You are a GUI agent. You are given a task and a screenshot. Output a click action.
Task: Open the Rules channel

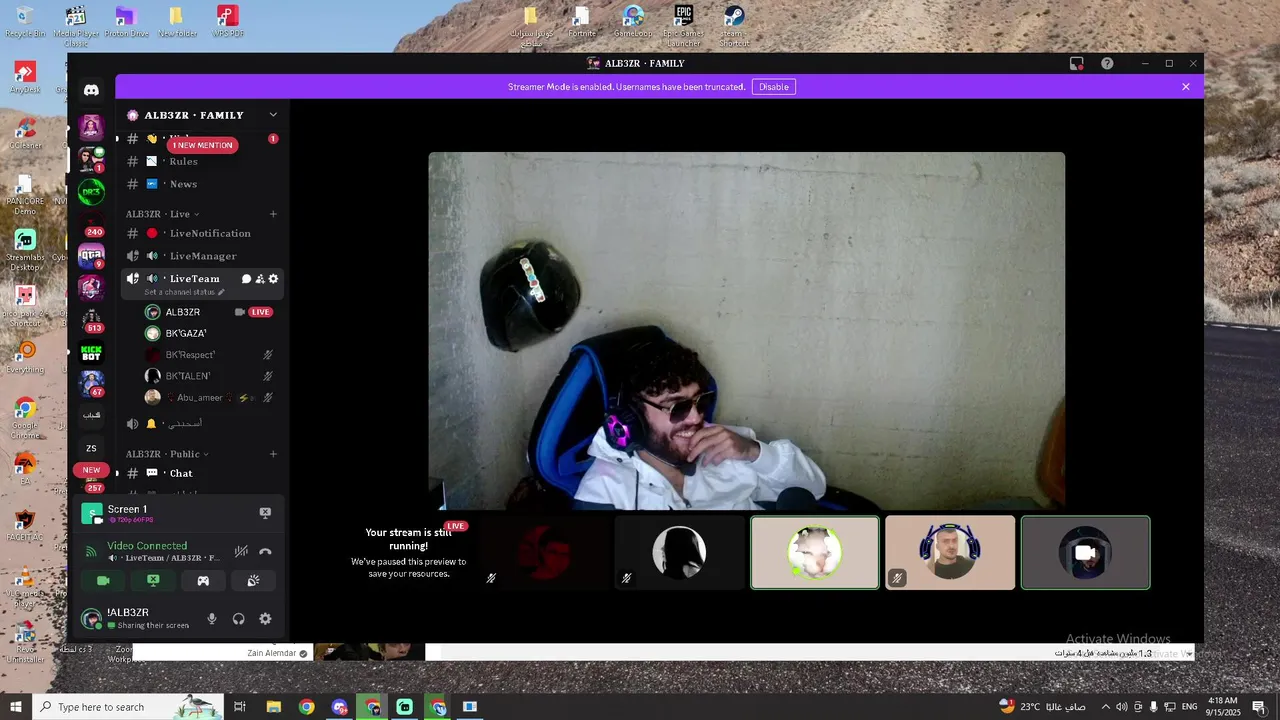click(202, 161)
